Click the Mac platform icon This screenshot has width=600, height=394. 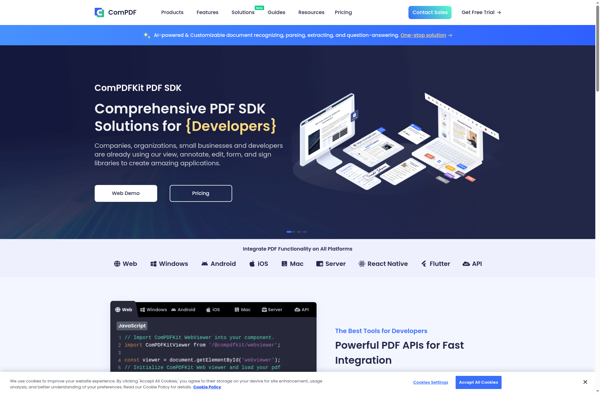[x=284, y=264]
